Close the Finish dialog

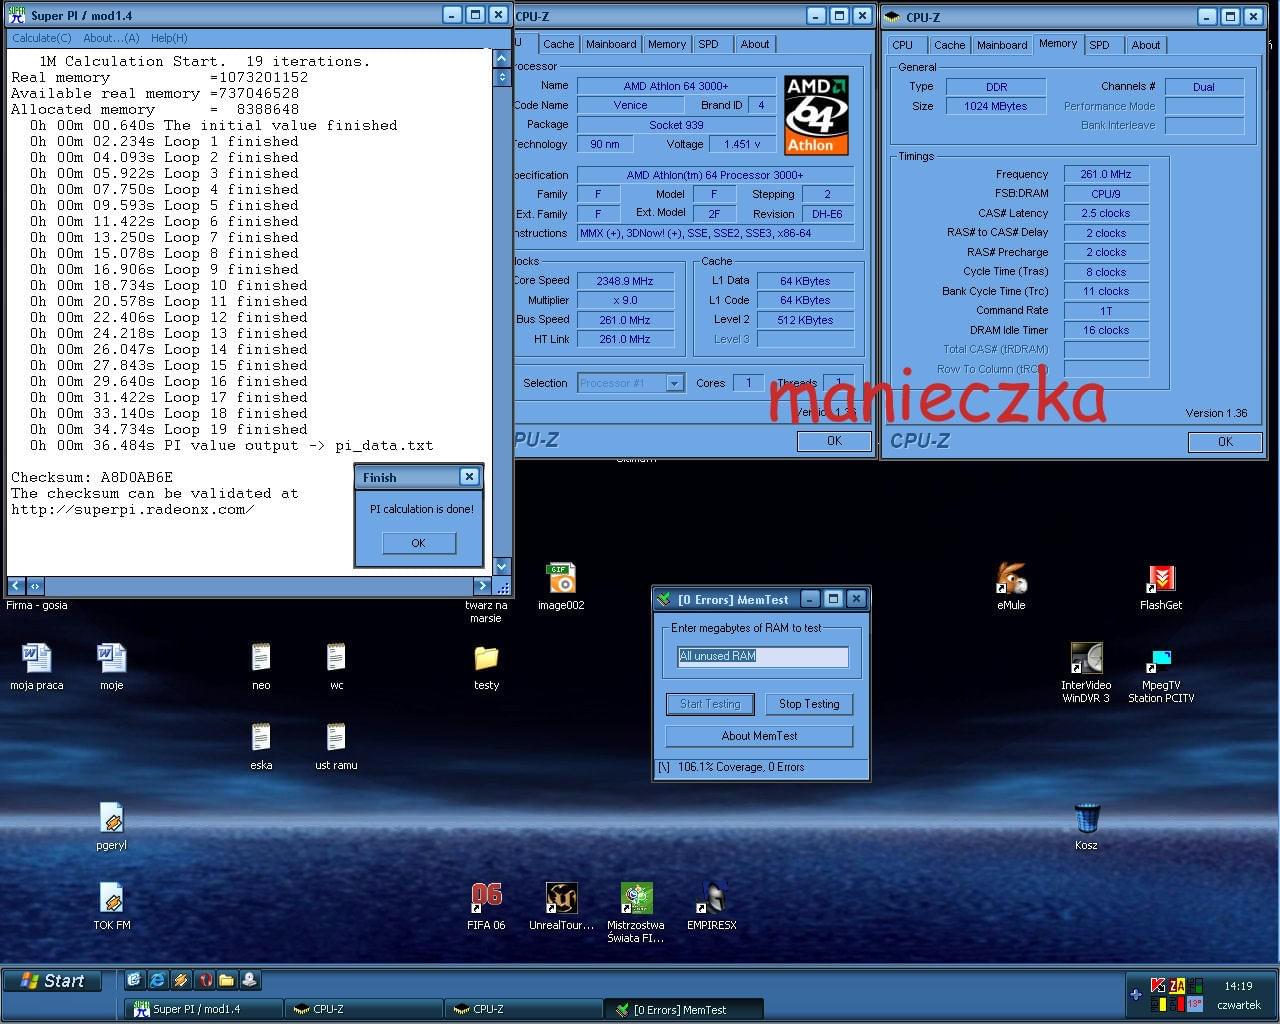click(469, 477)
